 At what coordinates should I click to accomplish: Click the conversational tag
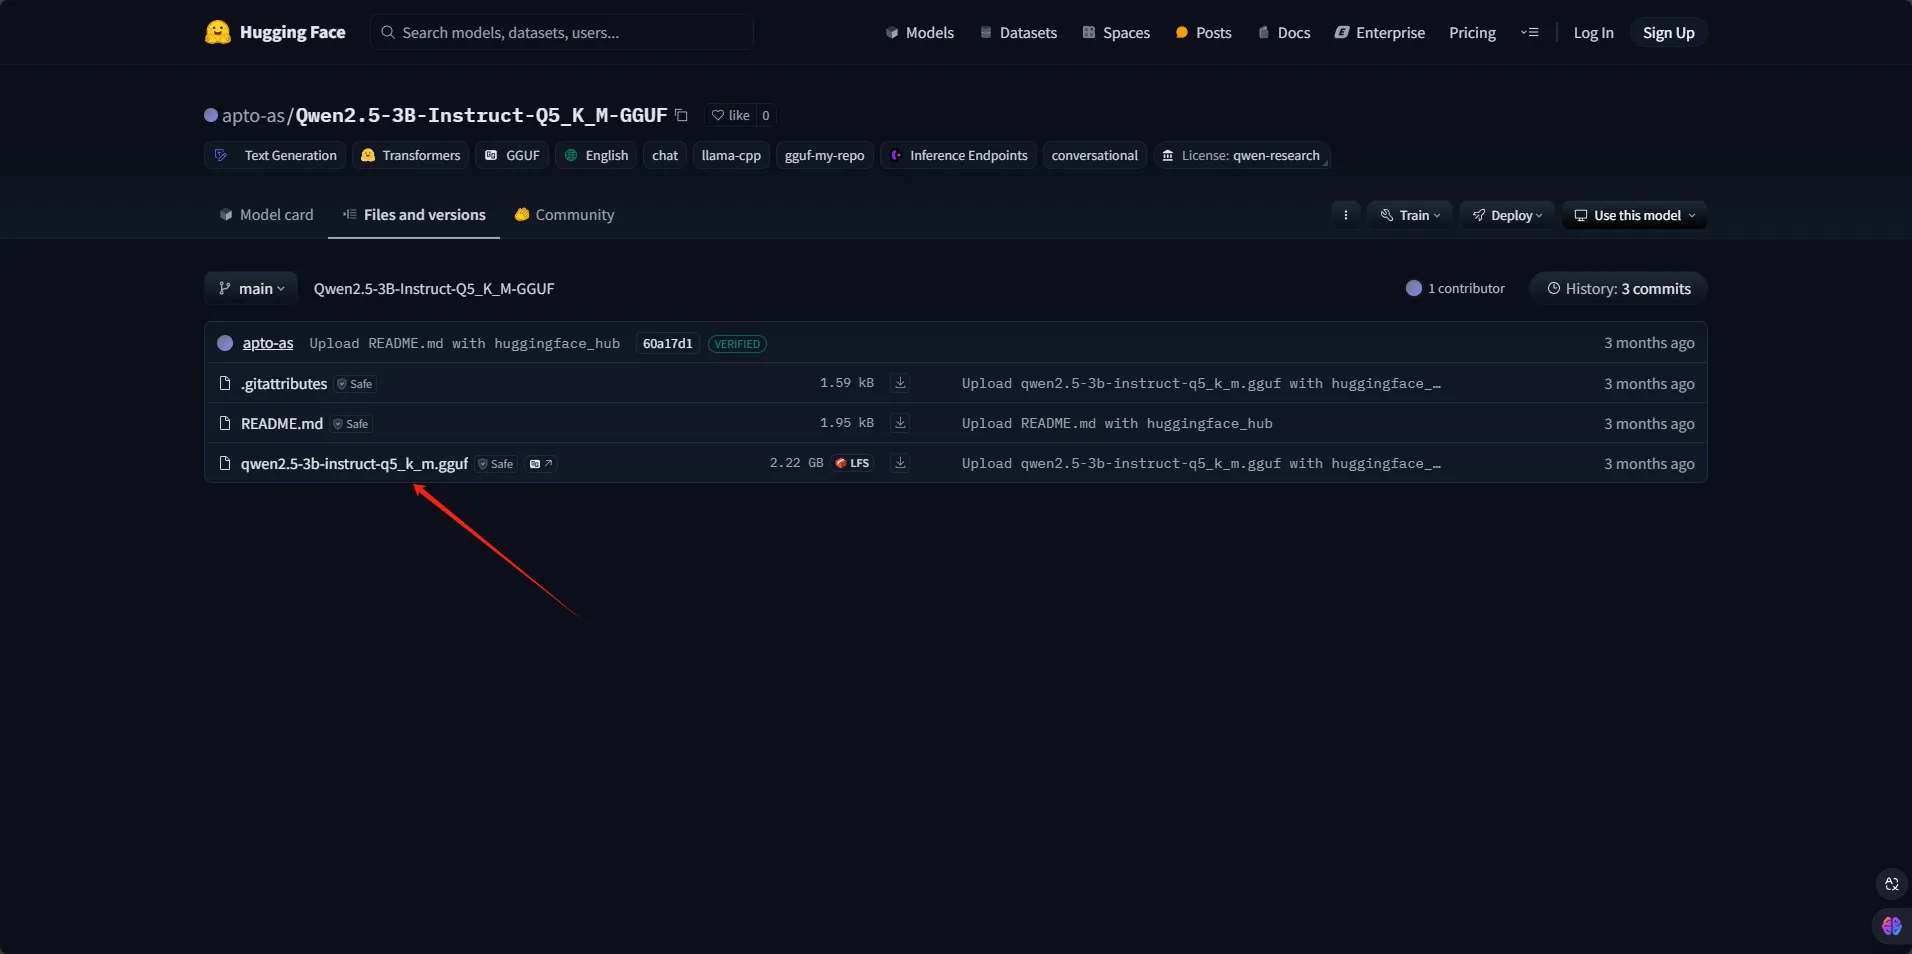(1094, 155)
